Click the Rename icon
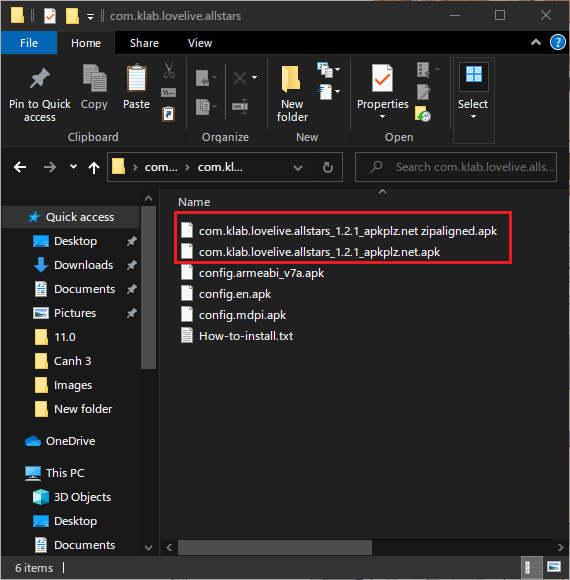 click(240, 107)
